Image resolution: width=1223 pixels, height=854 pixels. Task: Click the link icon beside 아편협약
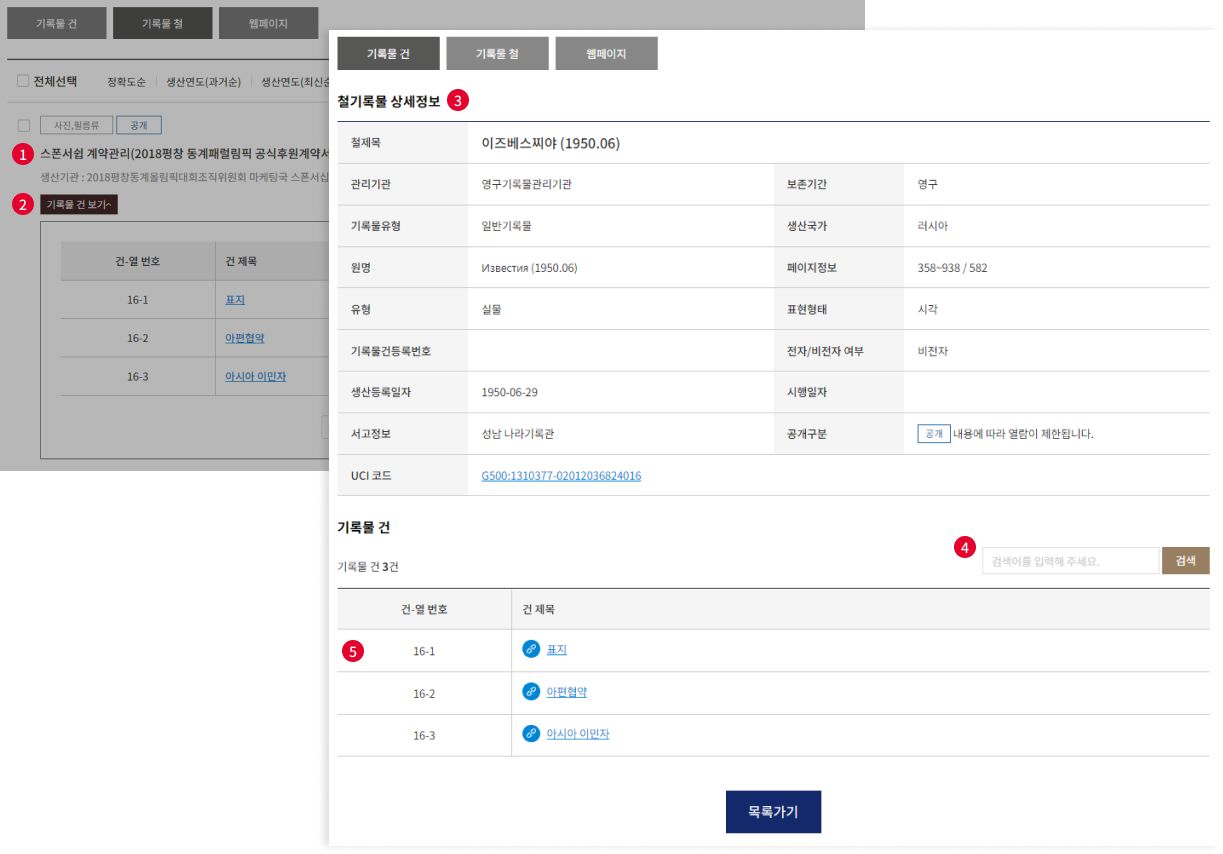click(531, 692)
